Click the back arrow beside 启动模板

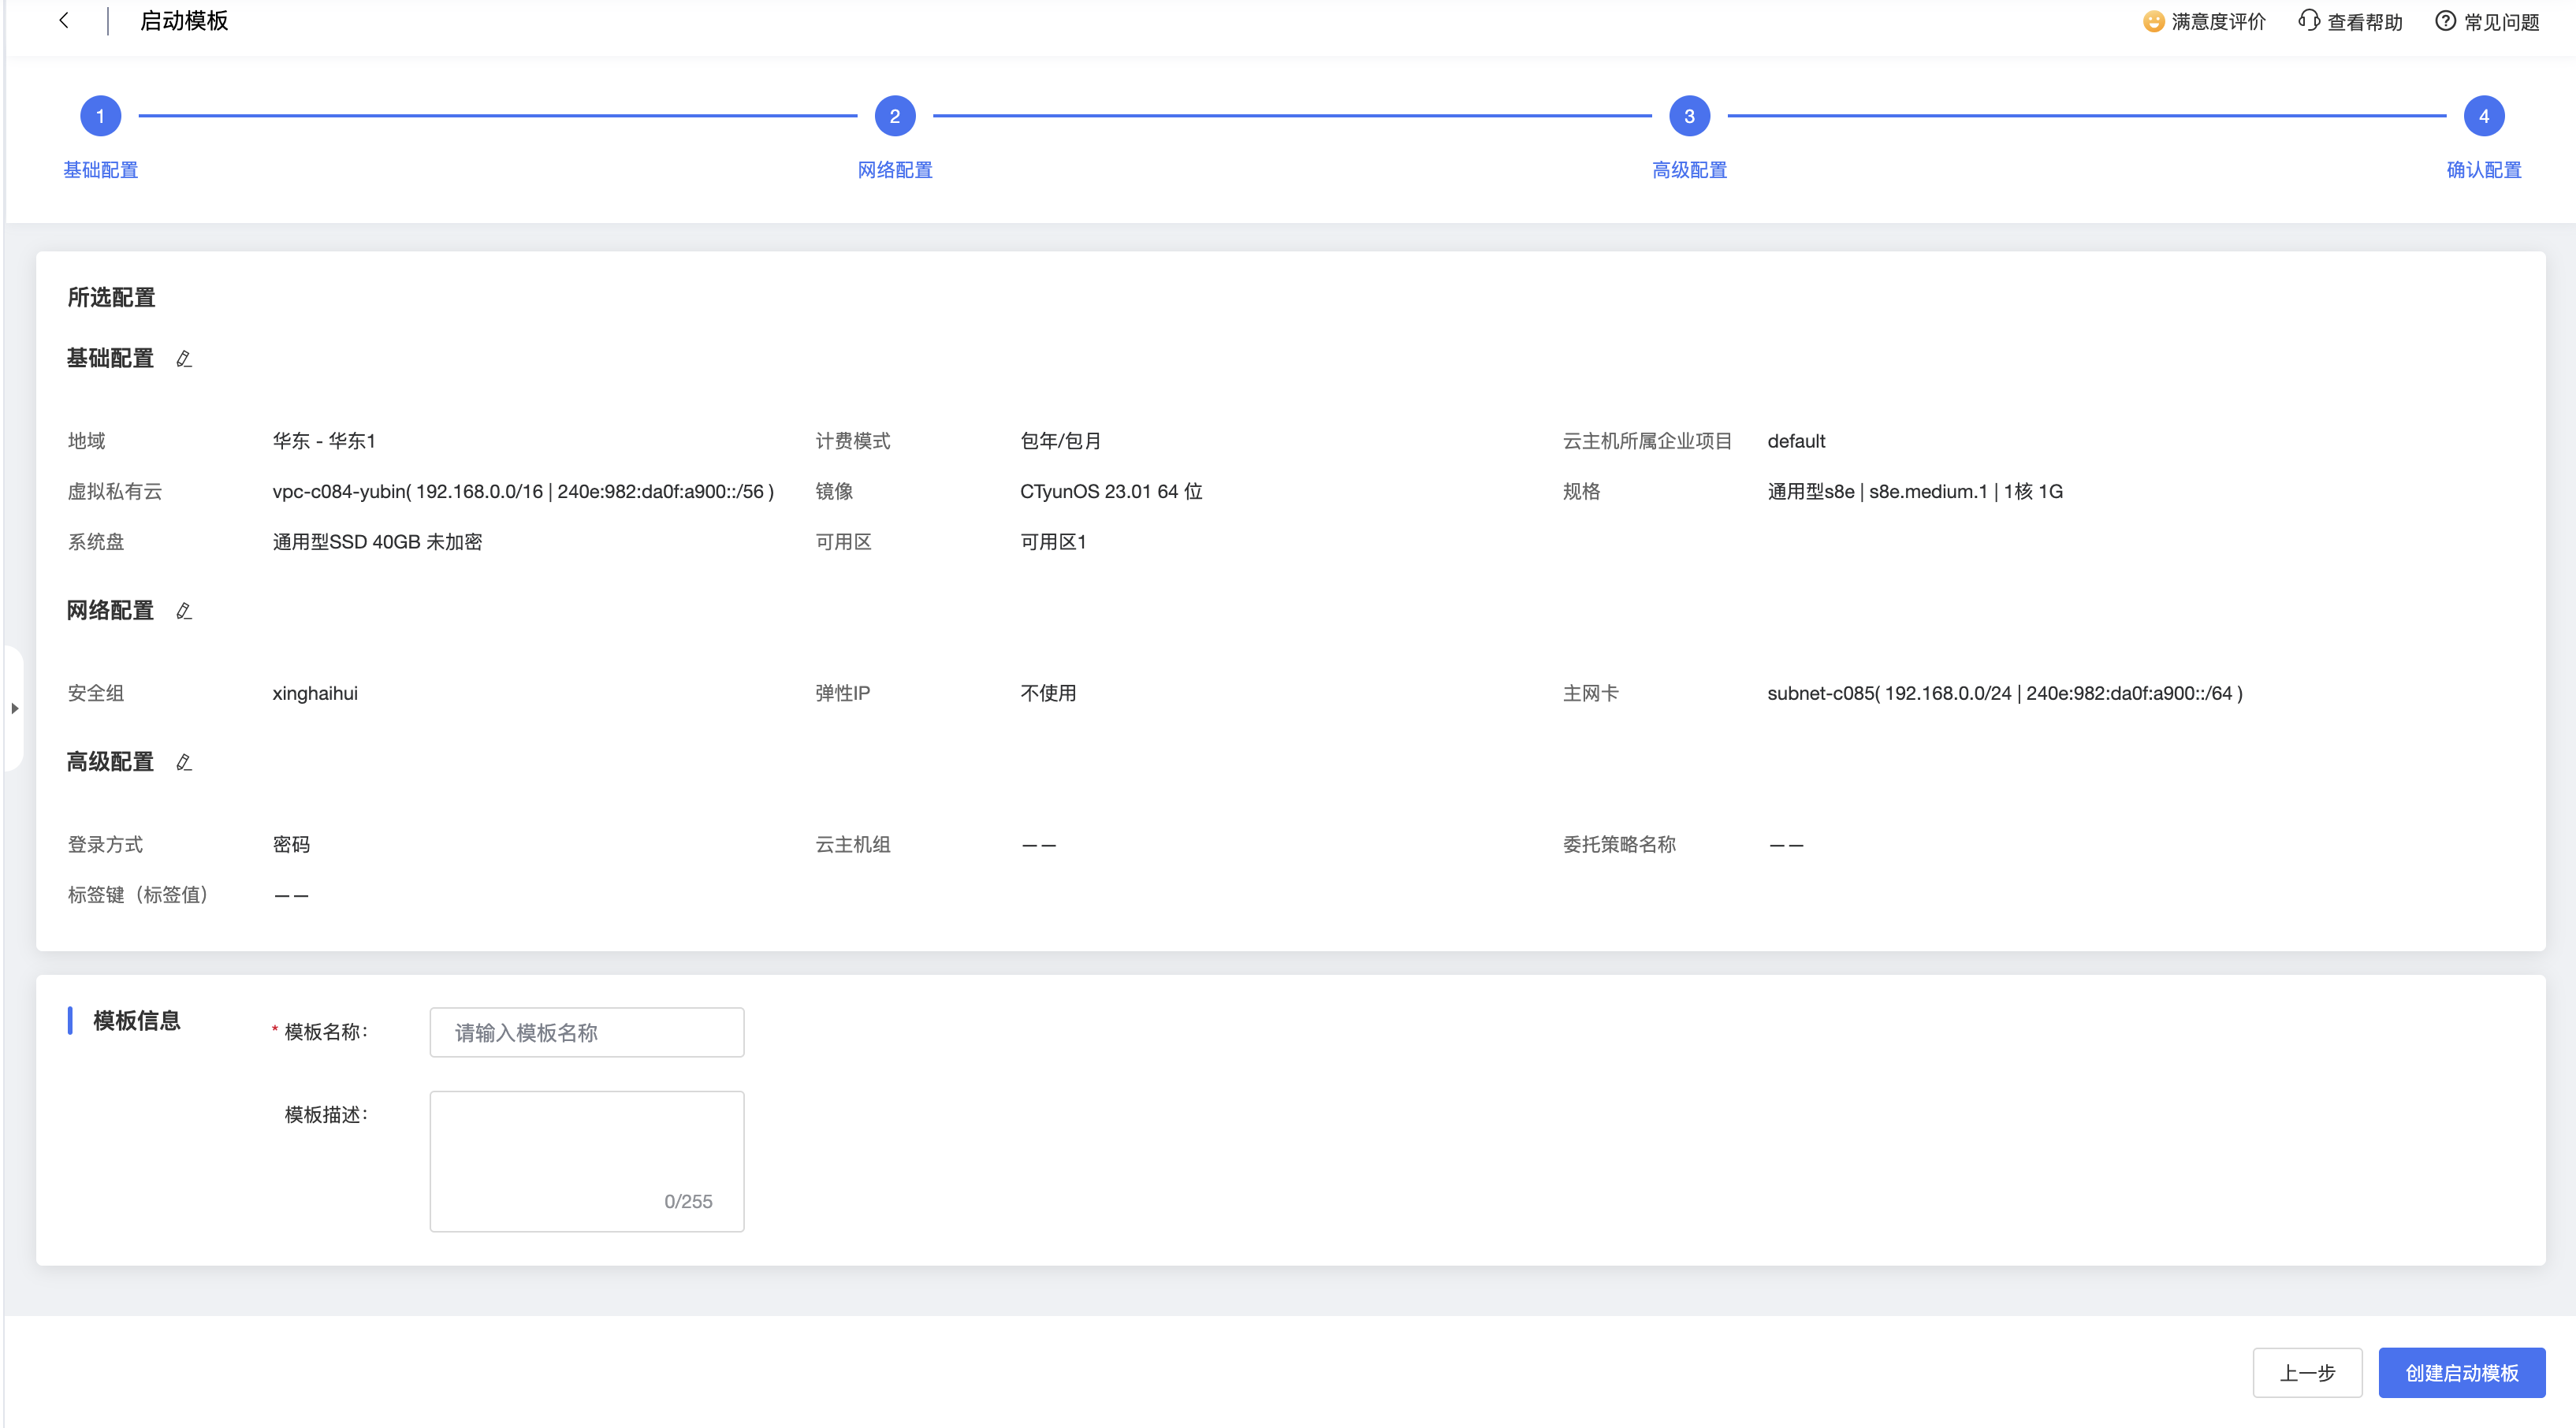64,20
